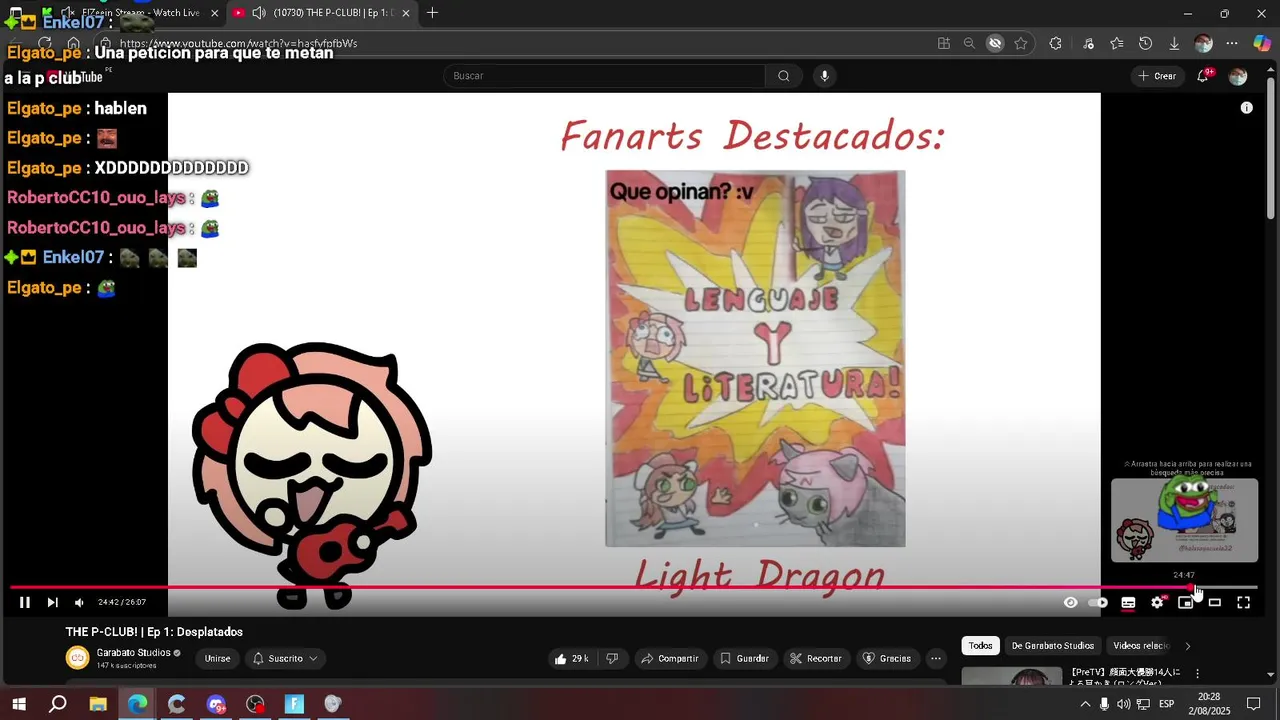This screenshot has height=720, width=1280.
Task: Mute the P-CLUB tab via speaker icon
Action: (259, 13)
